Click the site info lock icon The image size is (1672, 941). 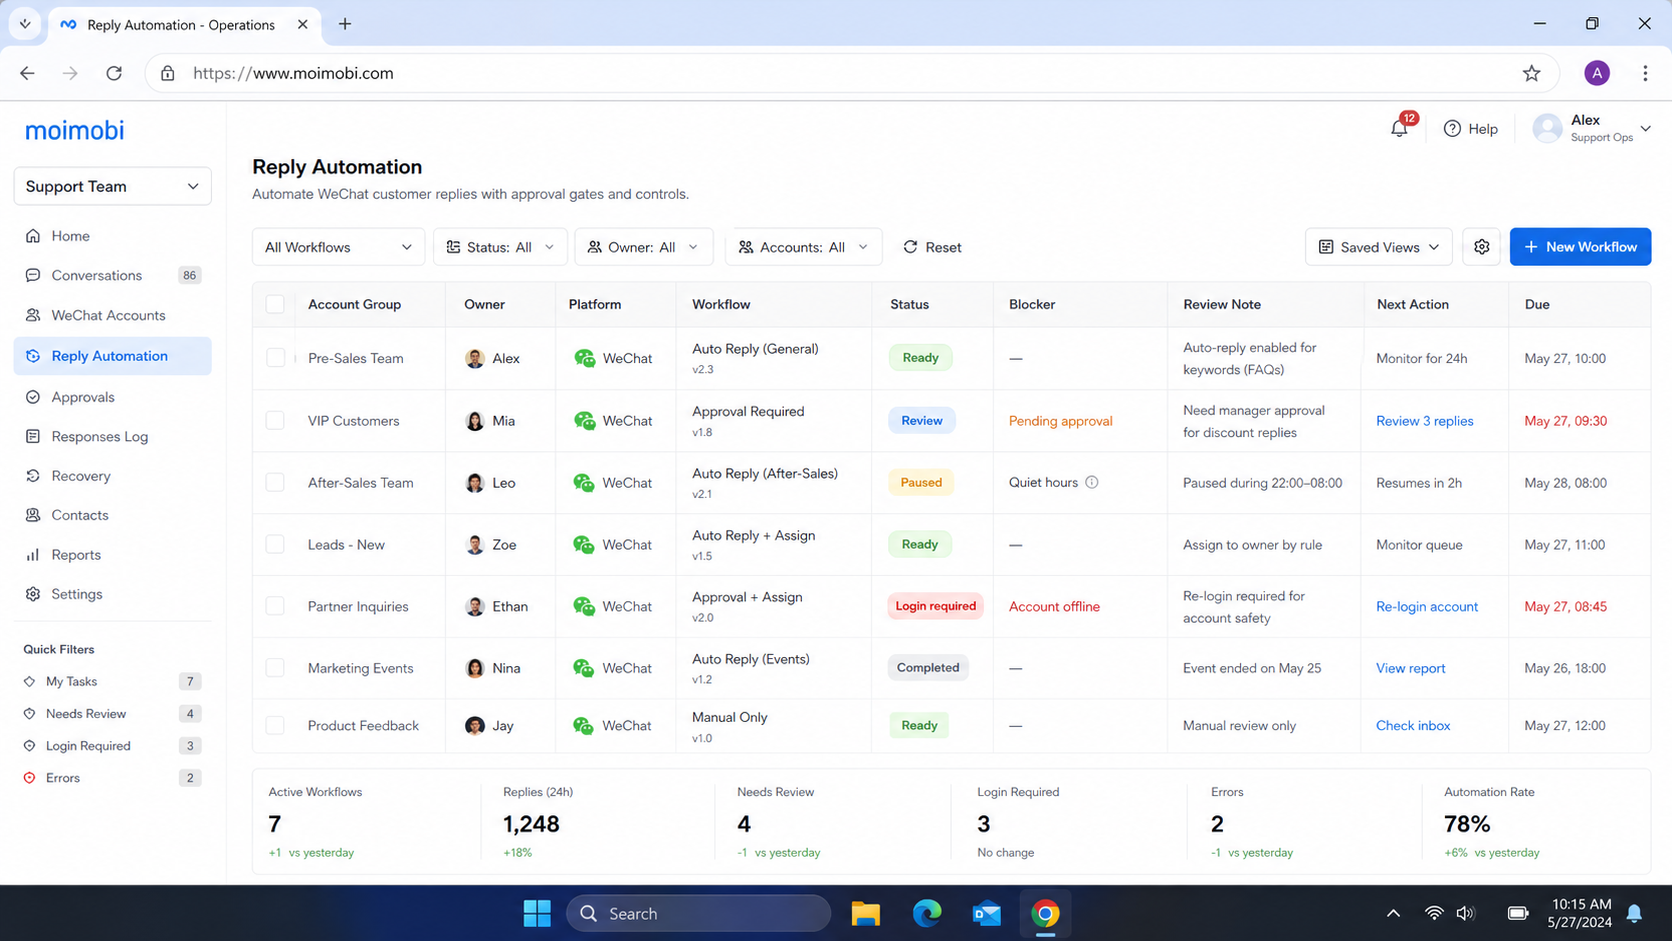pos(168,73)
